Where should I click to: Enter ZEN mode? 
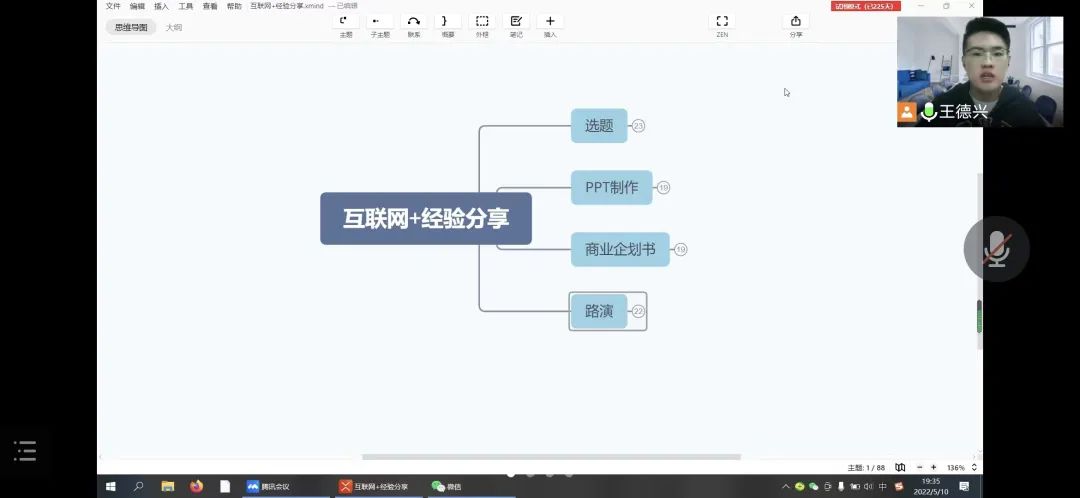(722, 21)
